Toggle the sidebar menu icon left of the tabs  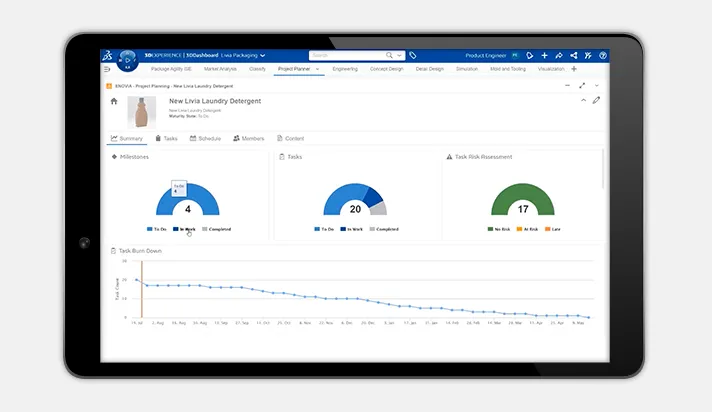pos(107,69)
